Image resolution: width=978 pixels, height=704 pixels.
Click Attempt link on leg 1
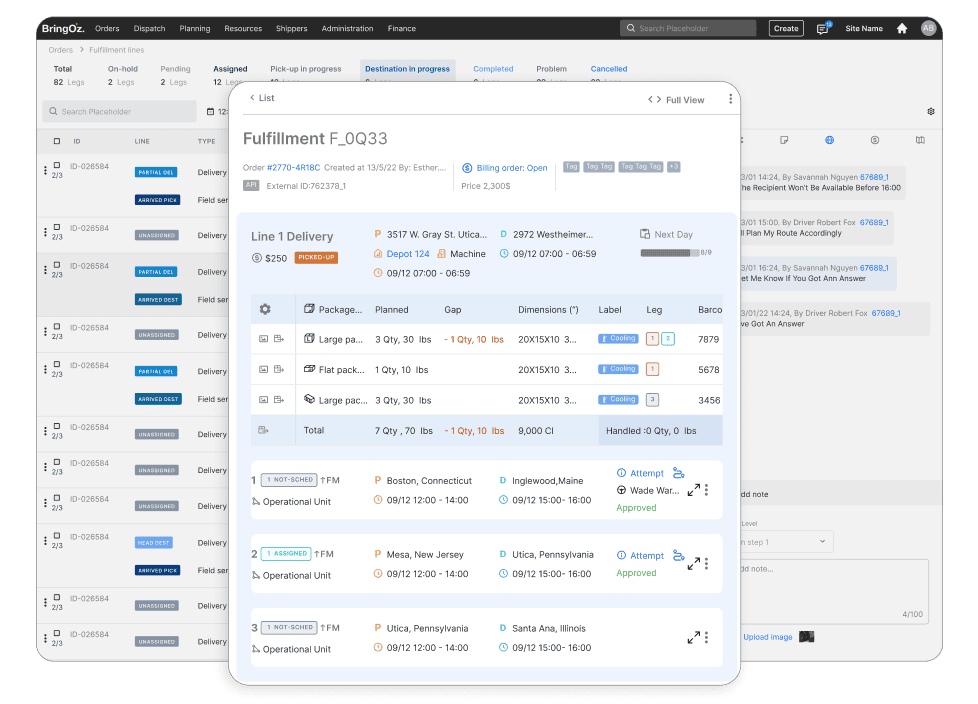pos(647,473)
